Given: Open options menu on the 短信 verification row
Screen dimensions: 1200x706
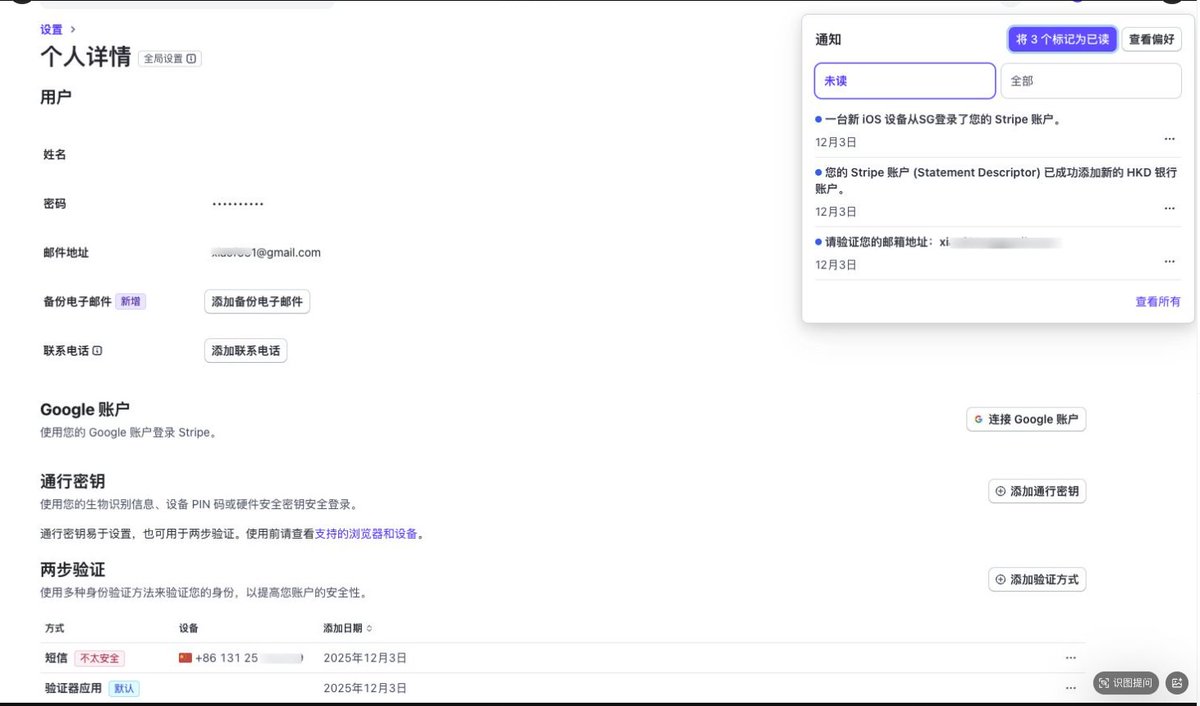Looking at the screenshot, I should (1071, 657).
